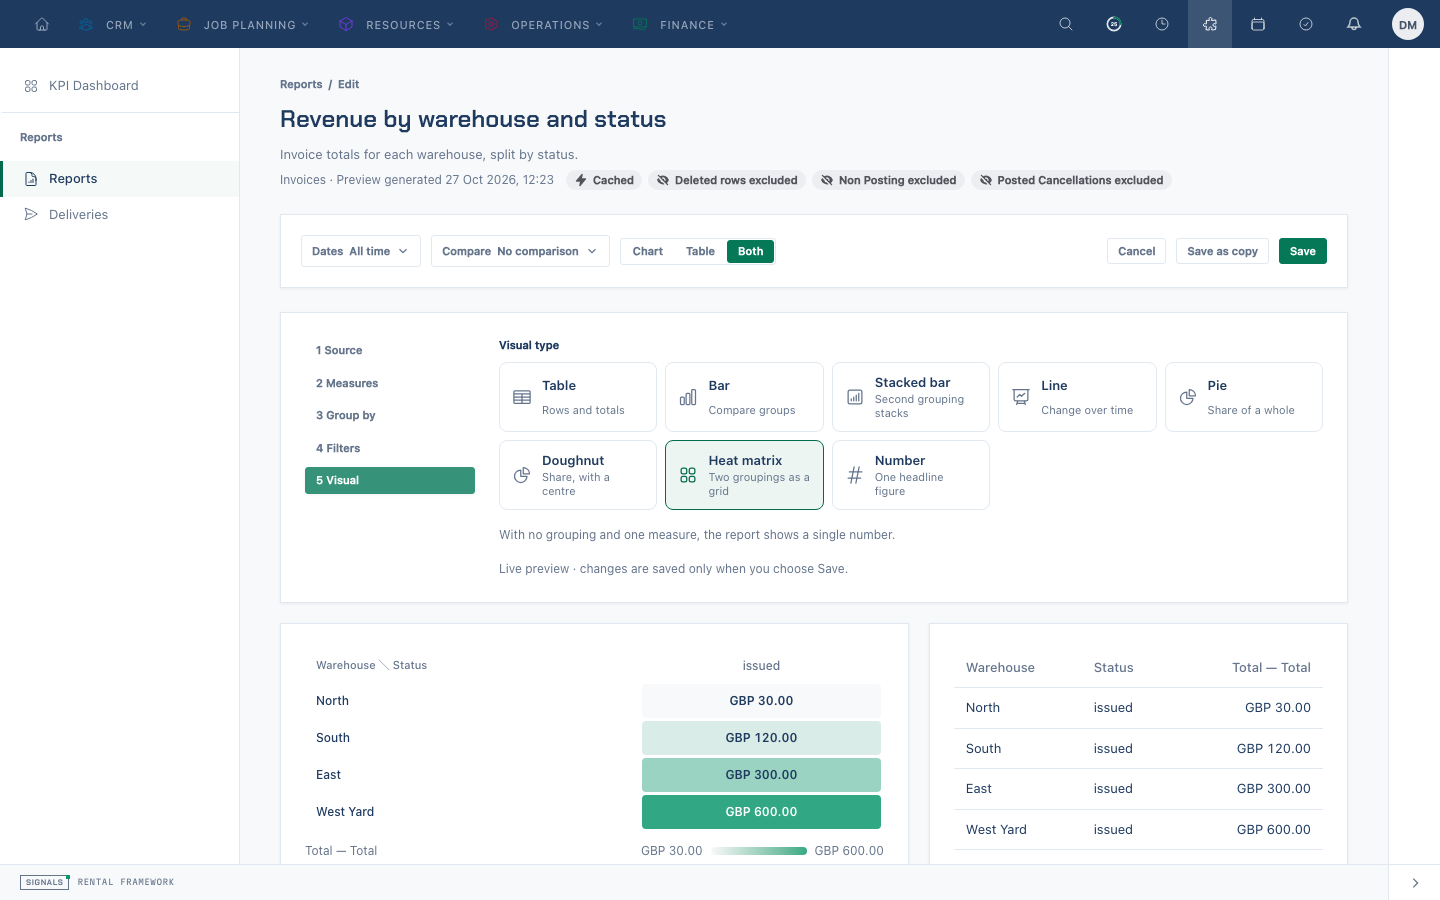Go to step 1 Source
The width and height of the screenshot is (1440, 900).
[x=390, y=351]
